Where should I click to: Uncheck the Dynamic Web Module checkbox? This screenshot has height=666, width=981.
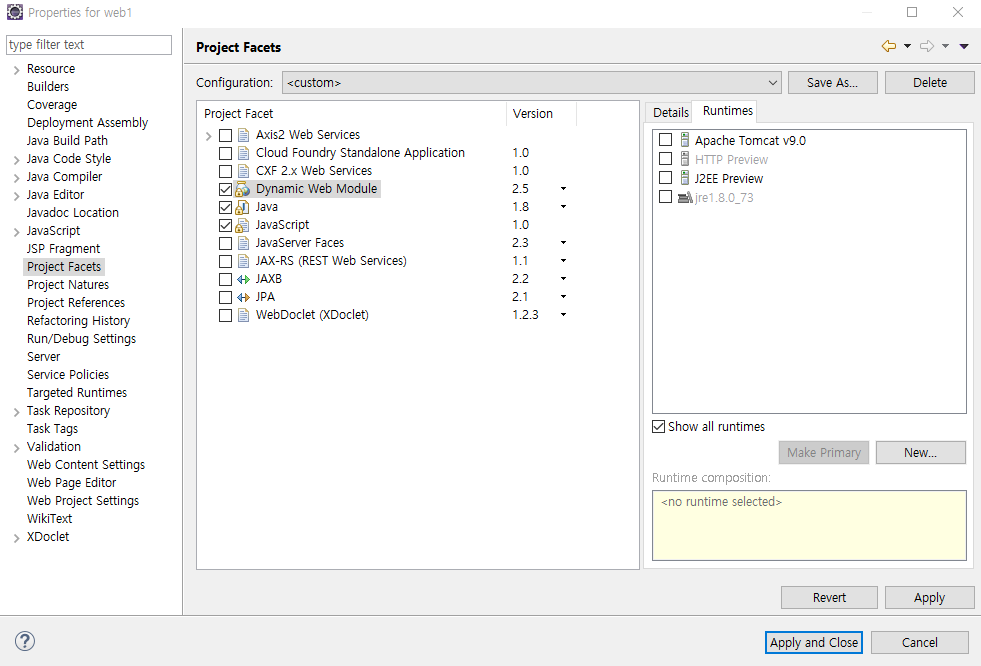click(225, 189)
